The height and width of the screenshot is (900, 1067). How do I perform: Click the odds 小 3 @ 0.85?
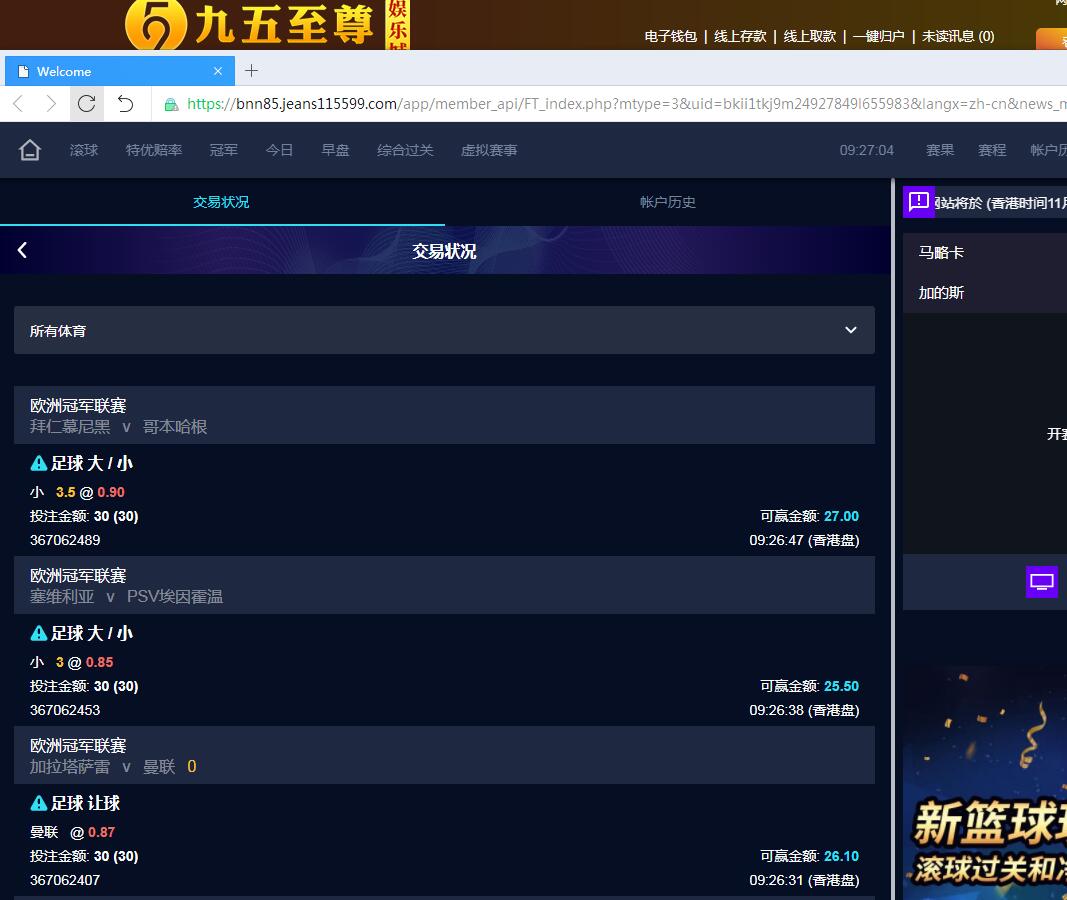tap(71, 662)
